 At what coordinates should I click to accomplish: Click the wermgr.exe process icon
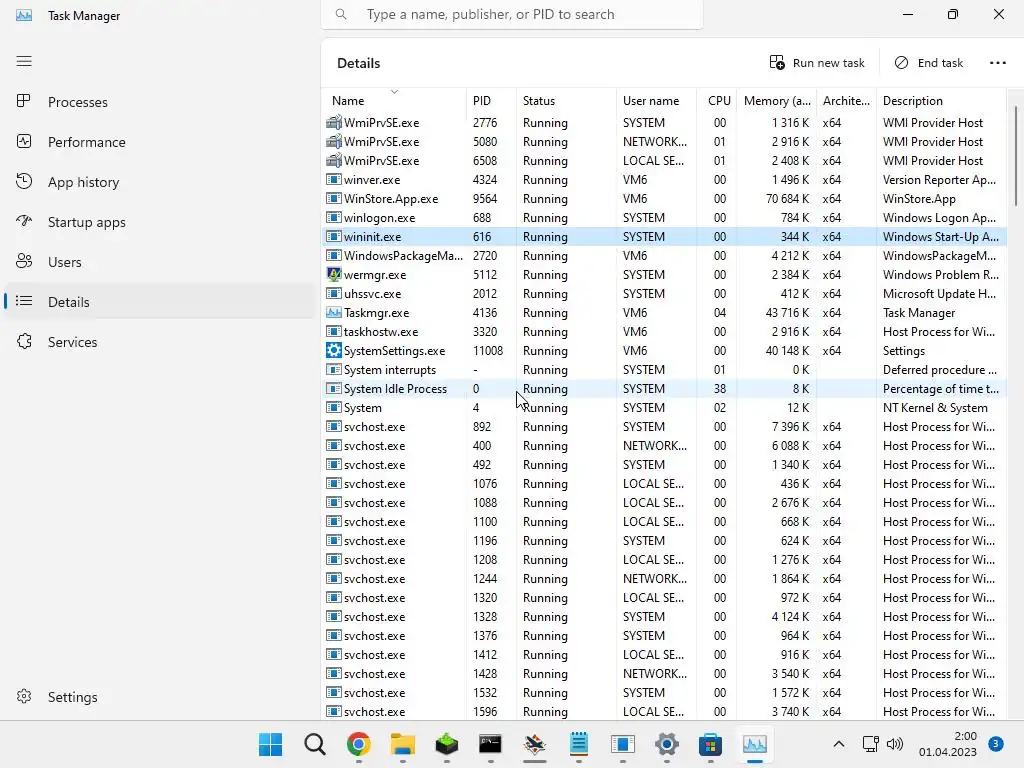[334, 274]
